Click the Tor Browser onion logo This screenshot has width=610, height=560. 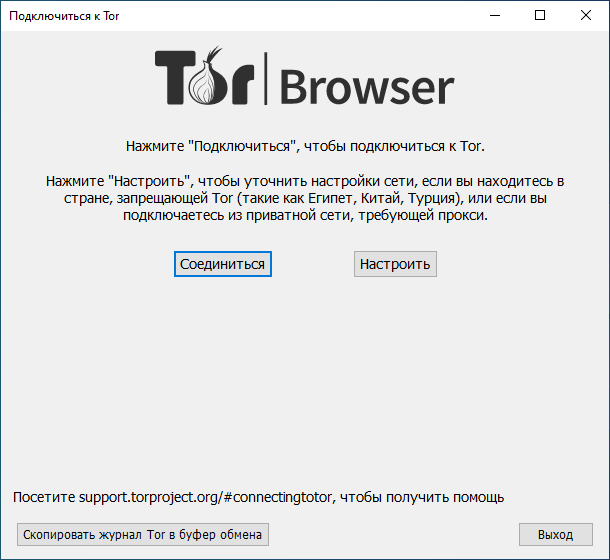click(304, 77)
